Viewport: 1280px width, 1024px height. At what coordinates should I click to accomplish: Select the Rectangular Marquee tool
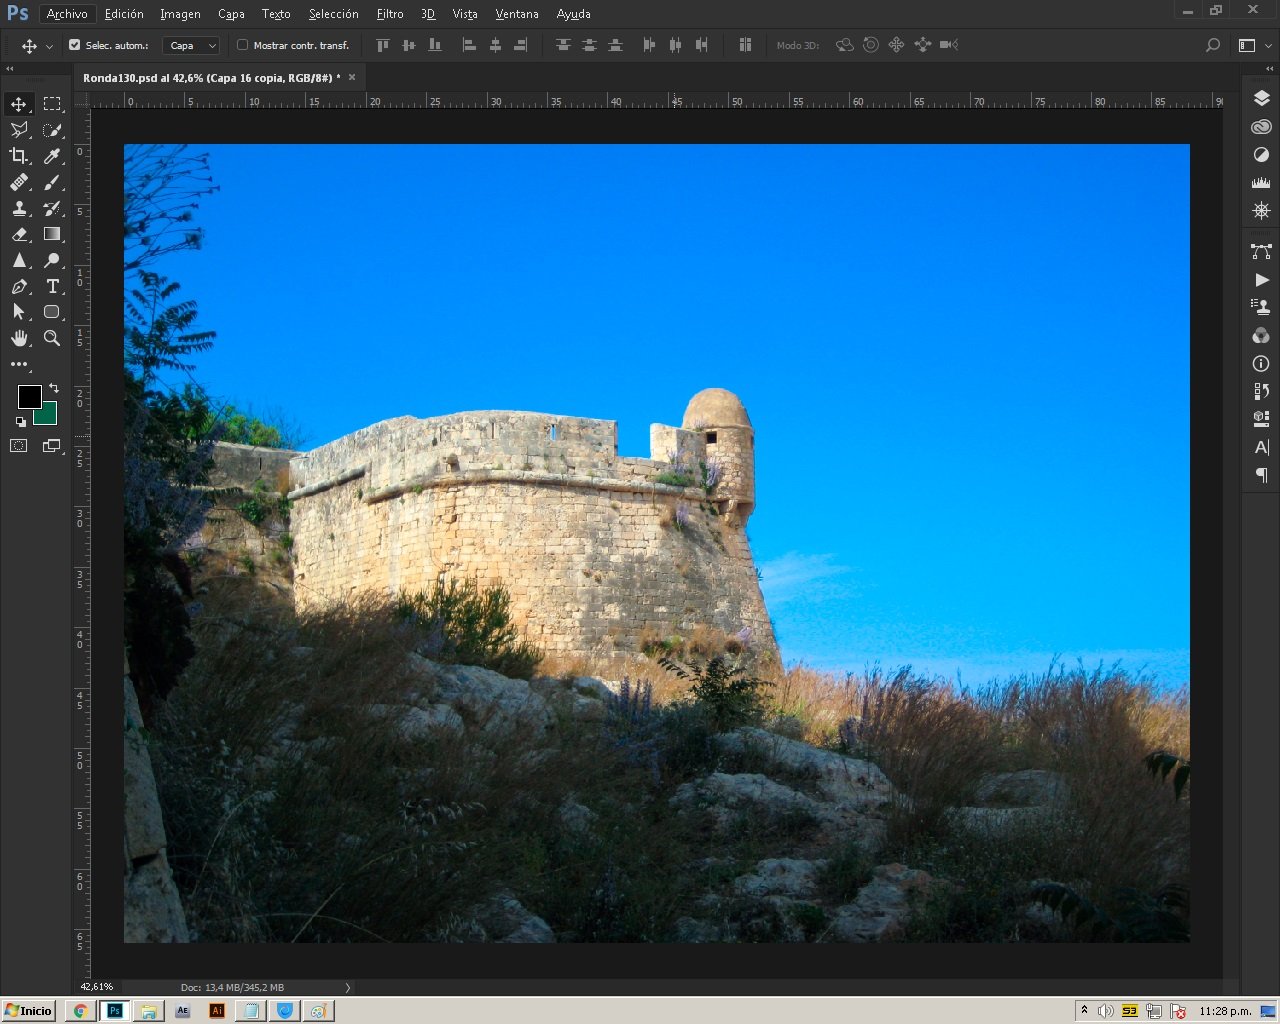pyautogui.click(x=52, y=104)
